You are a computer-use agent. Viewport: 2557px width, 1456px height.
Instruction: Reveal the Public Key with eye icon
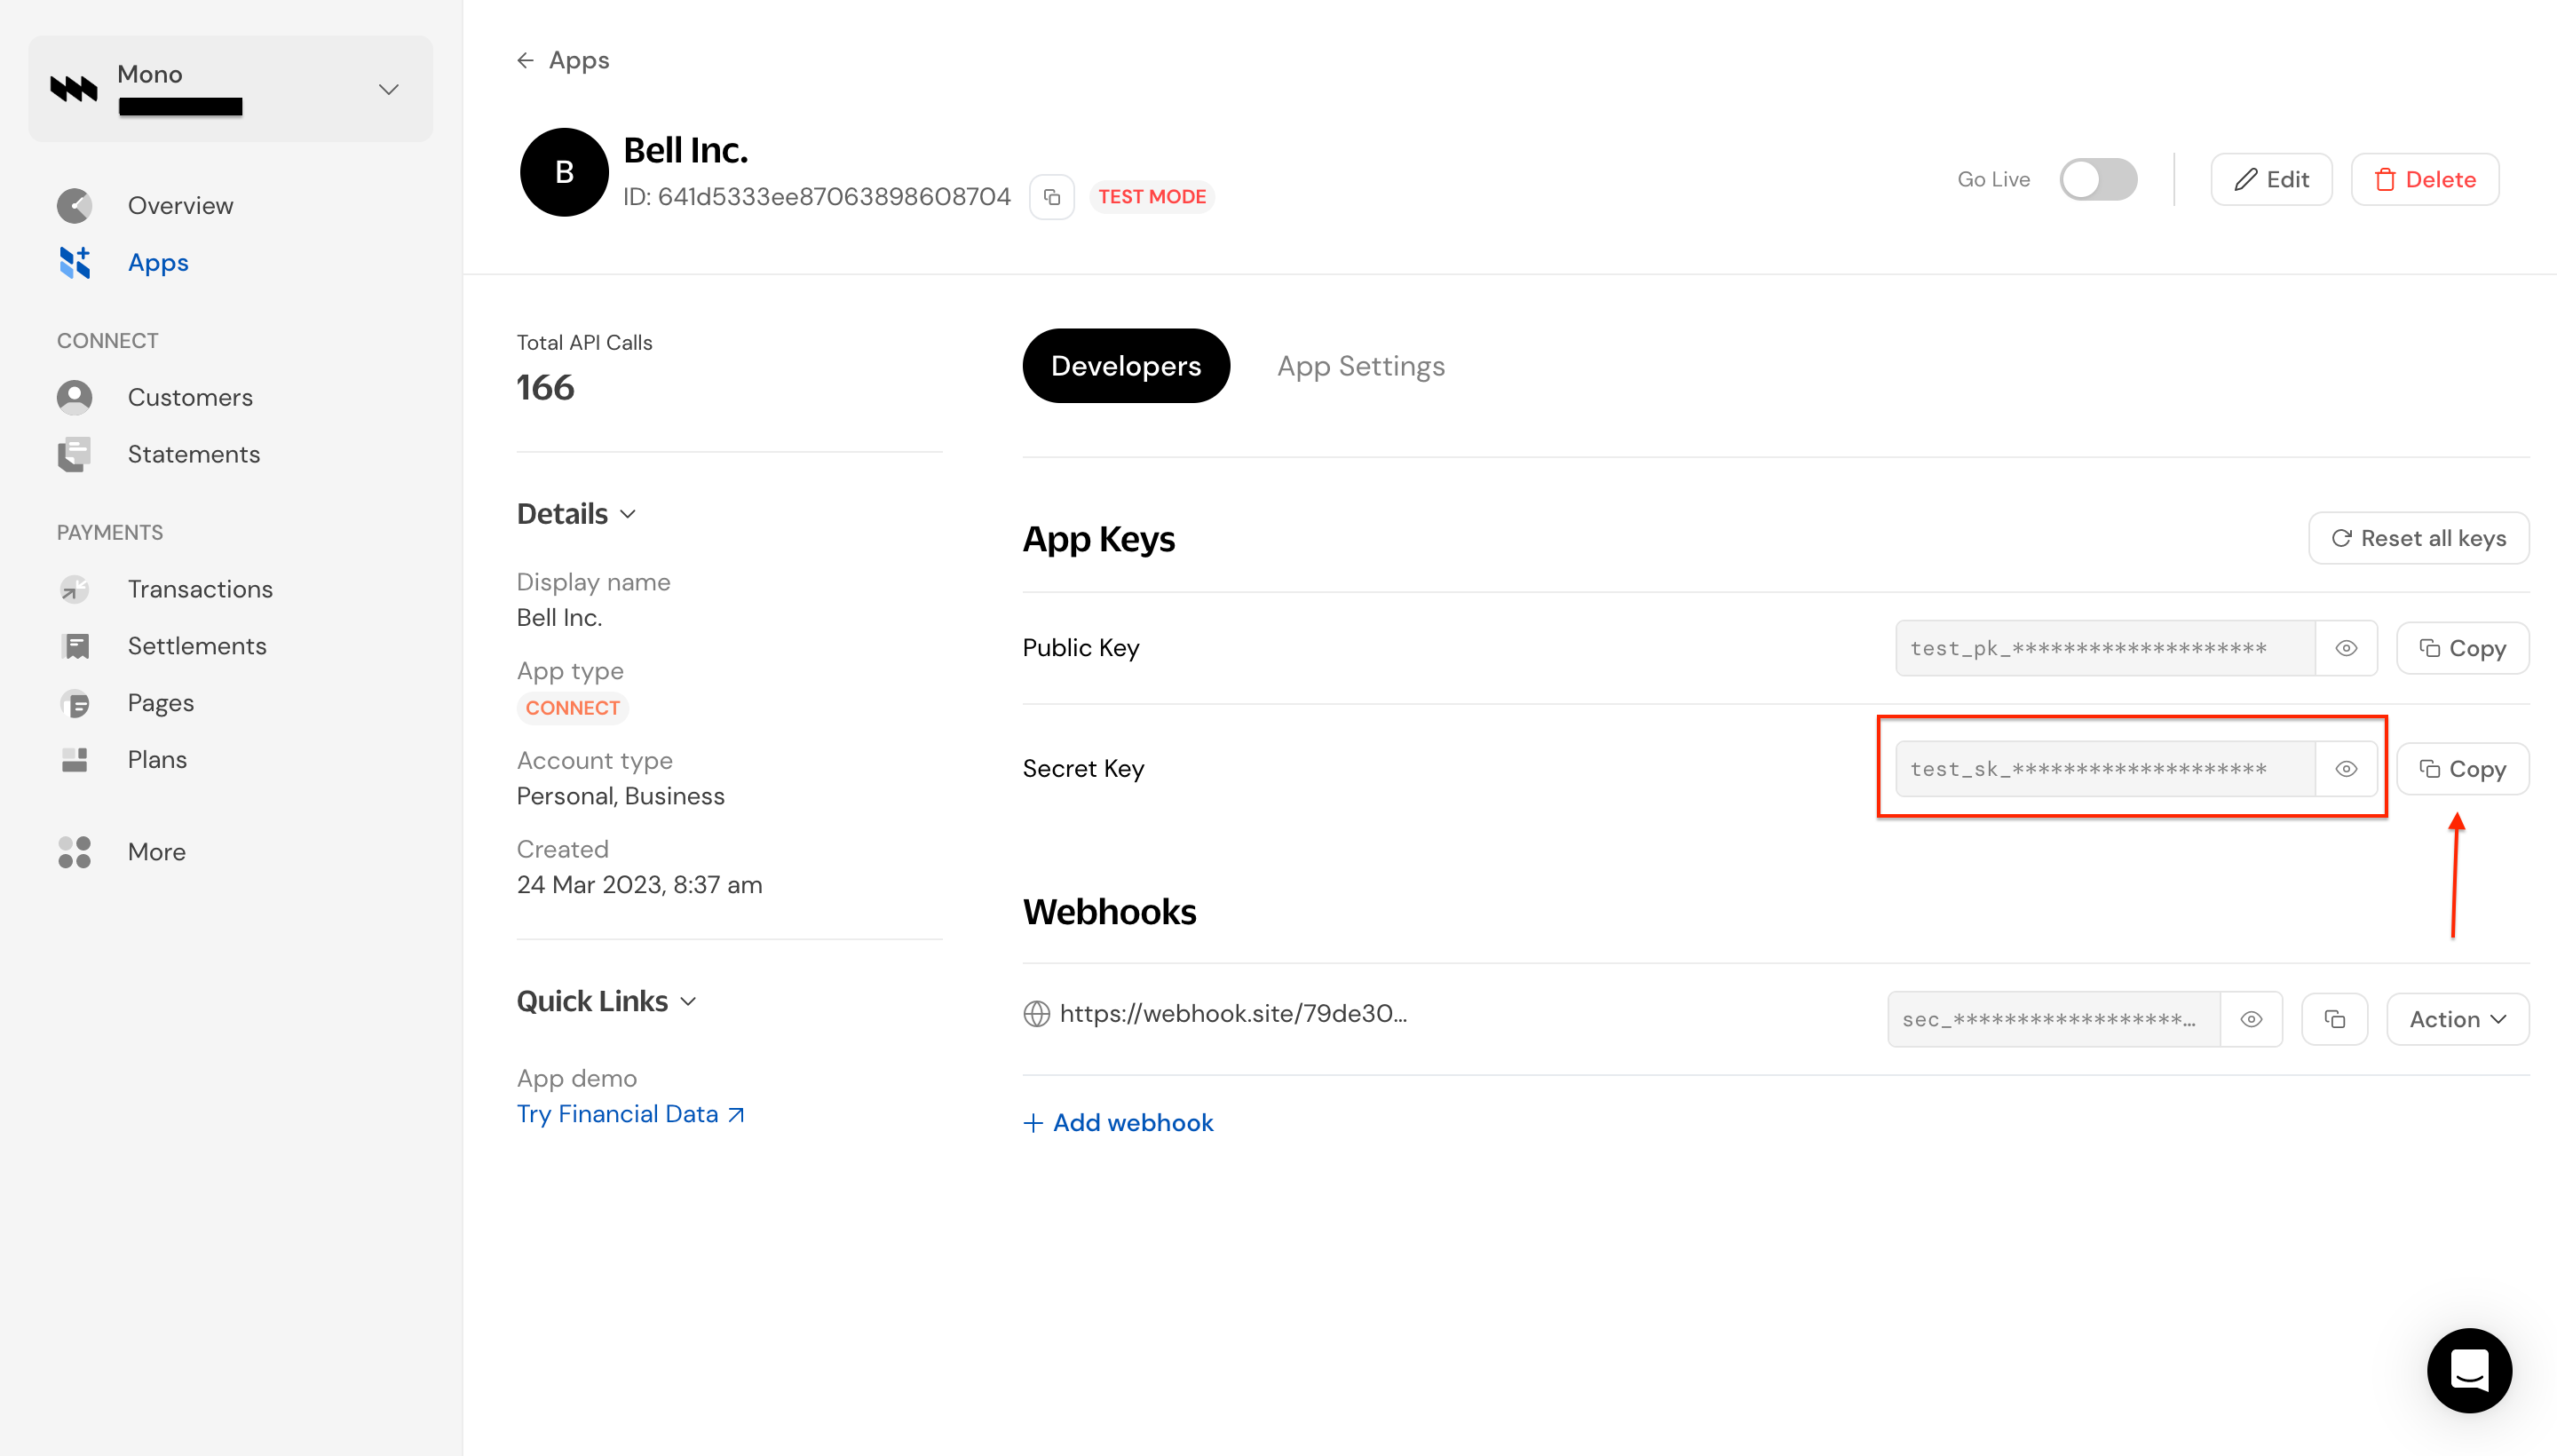coord(2345,648)
